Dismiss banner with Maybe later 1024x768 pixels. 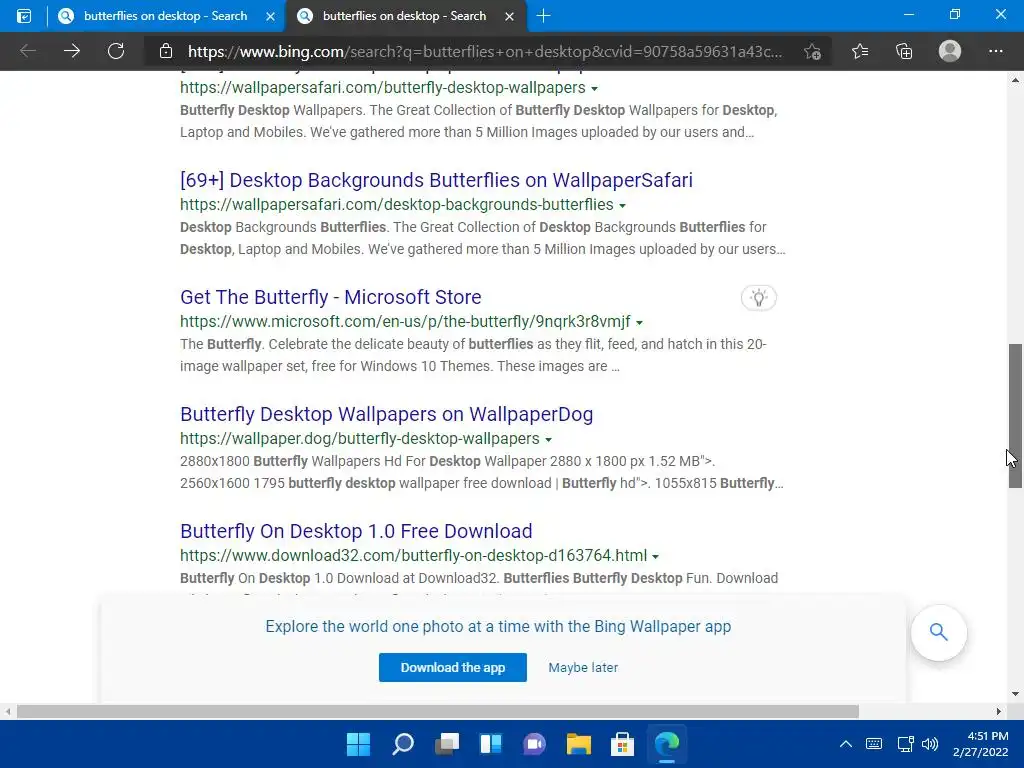click(583, 667)
